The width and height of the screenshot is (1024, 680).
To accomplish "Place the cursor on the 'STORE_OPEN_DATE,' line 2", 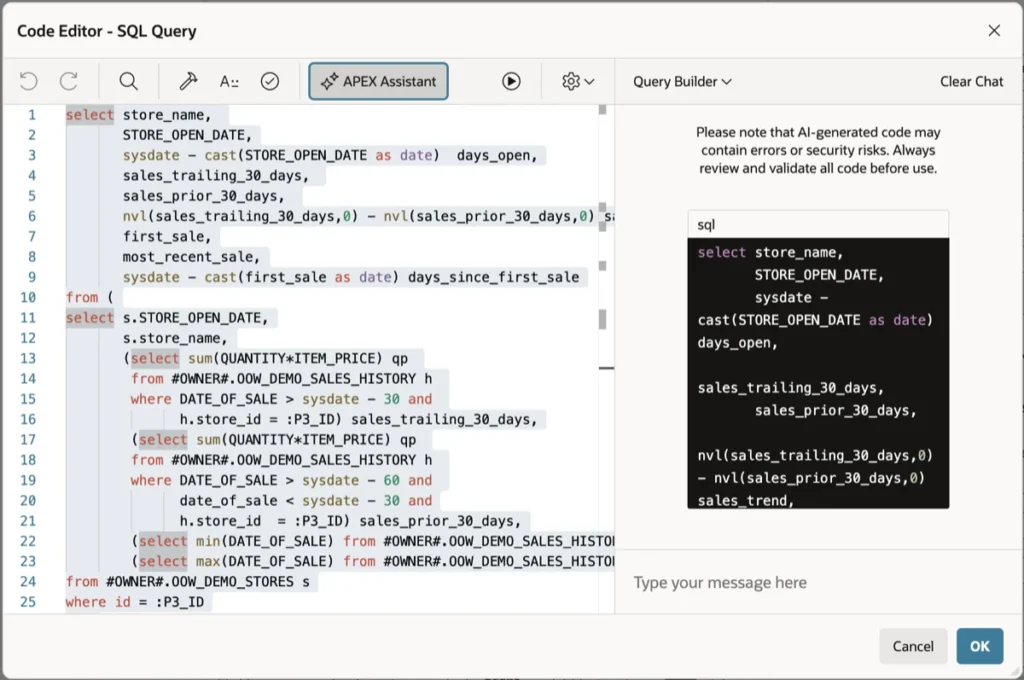I will pos(187,135).
